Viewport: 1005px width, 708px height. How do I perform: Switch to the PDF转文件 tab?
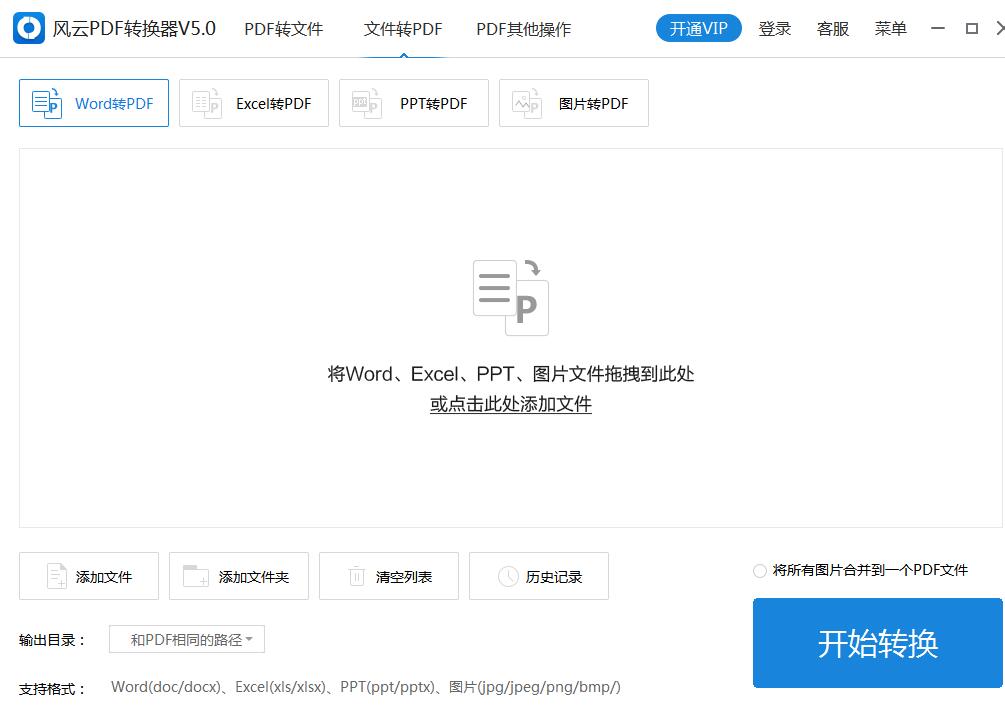[283, 29]
